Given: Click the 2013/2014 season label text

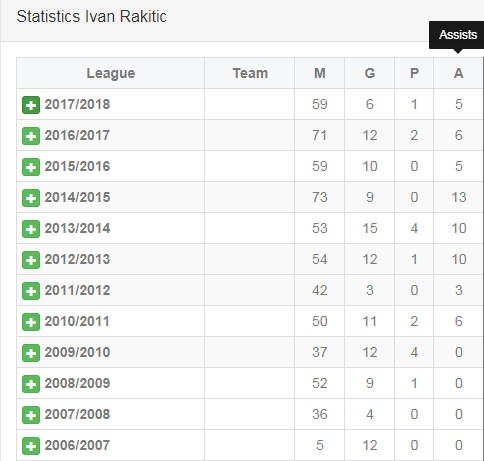Looking at the screenshot, I should [77, 228].
